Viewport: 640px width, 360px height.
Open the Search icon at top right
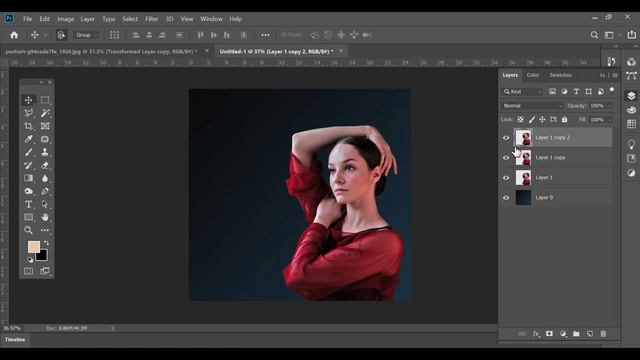tap(594, 35)
